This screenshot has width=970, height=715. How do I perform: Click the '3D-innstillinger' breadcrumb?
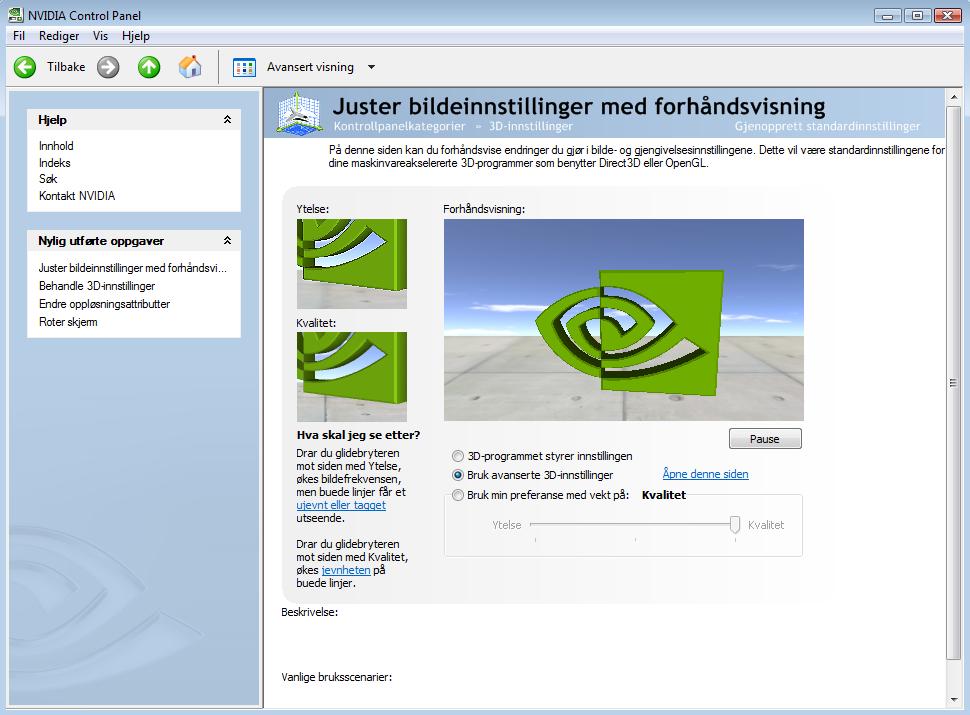[531, 126]
